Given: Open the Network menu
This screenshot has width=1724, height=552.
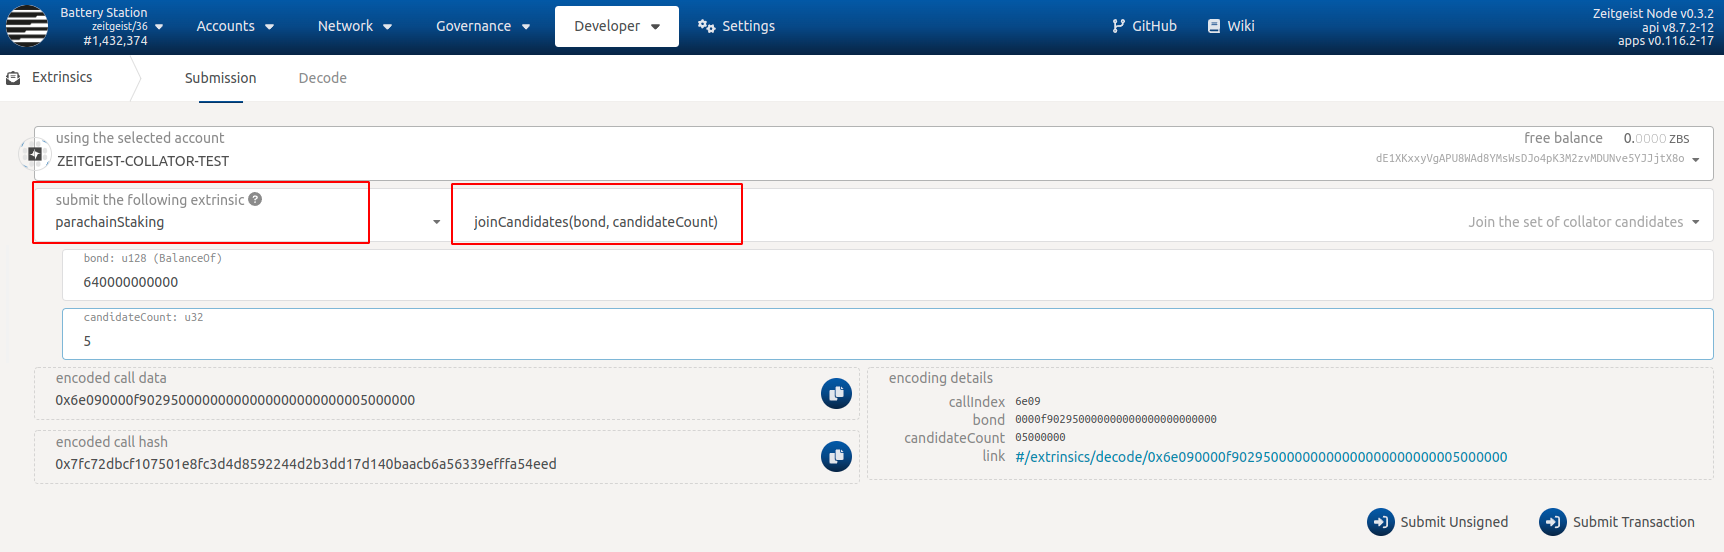Looking at the screenshot, I should 354,26.
